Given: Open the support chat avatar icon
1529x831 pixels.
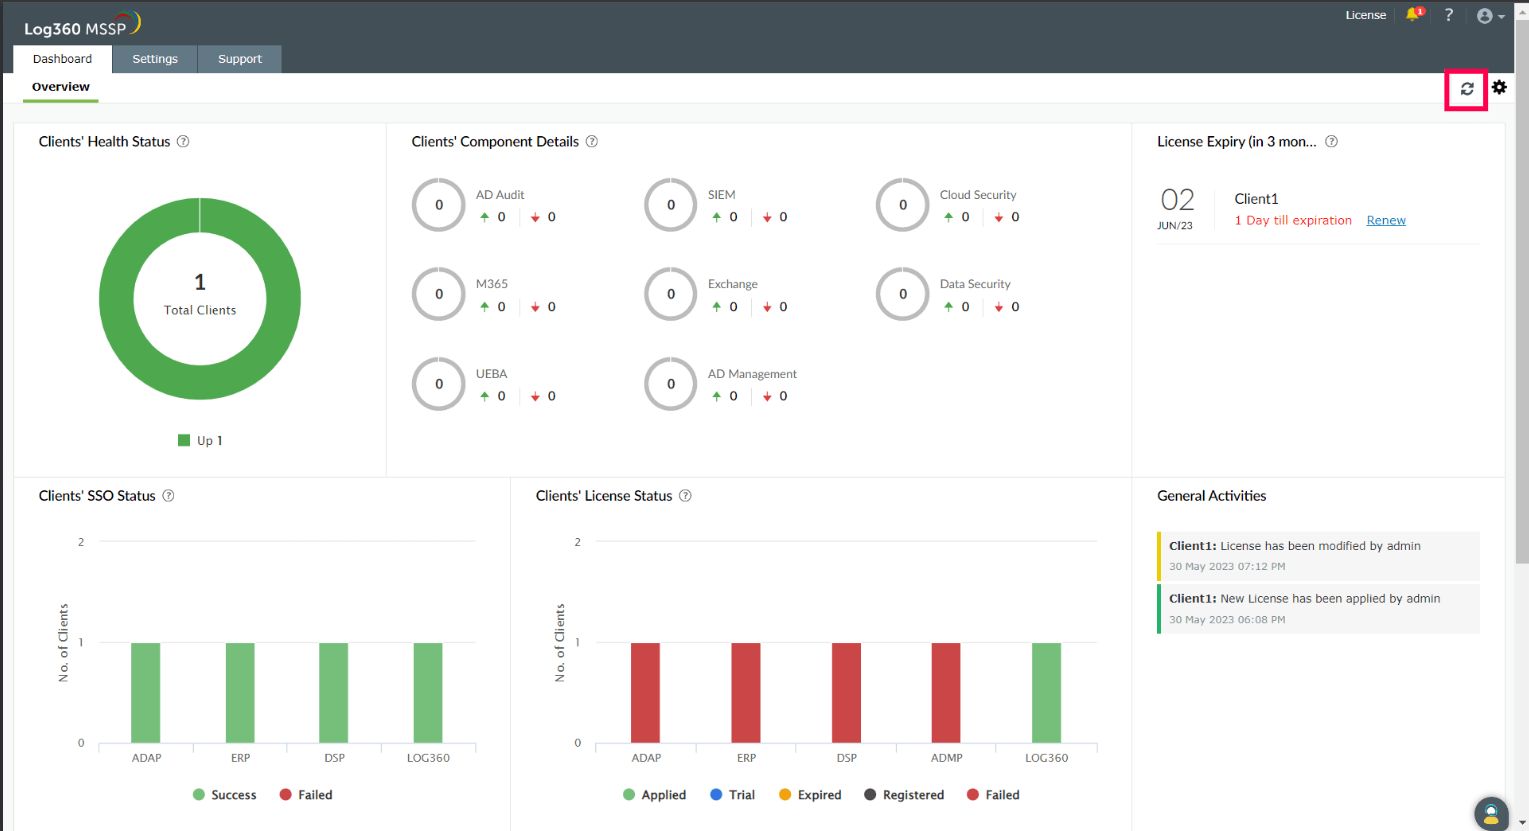Looking at the screenshot, I should (x=1491, y=813).
